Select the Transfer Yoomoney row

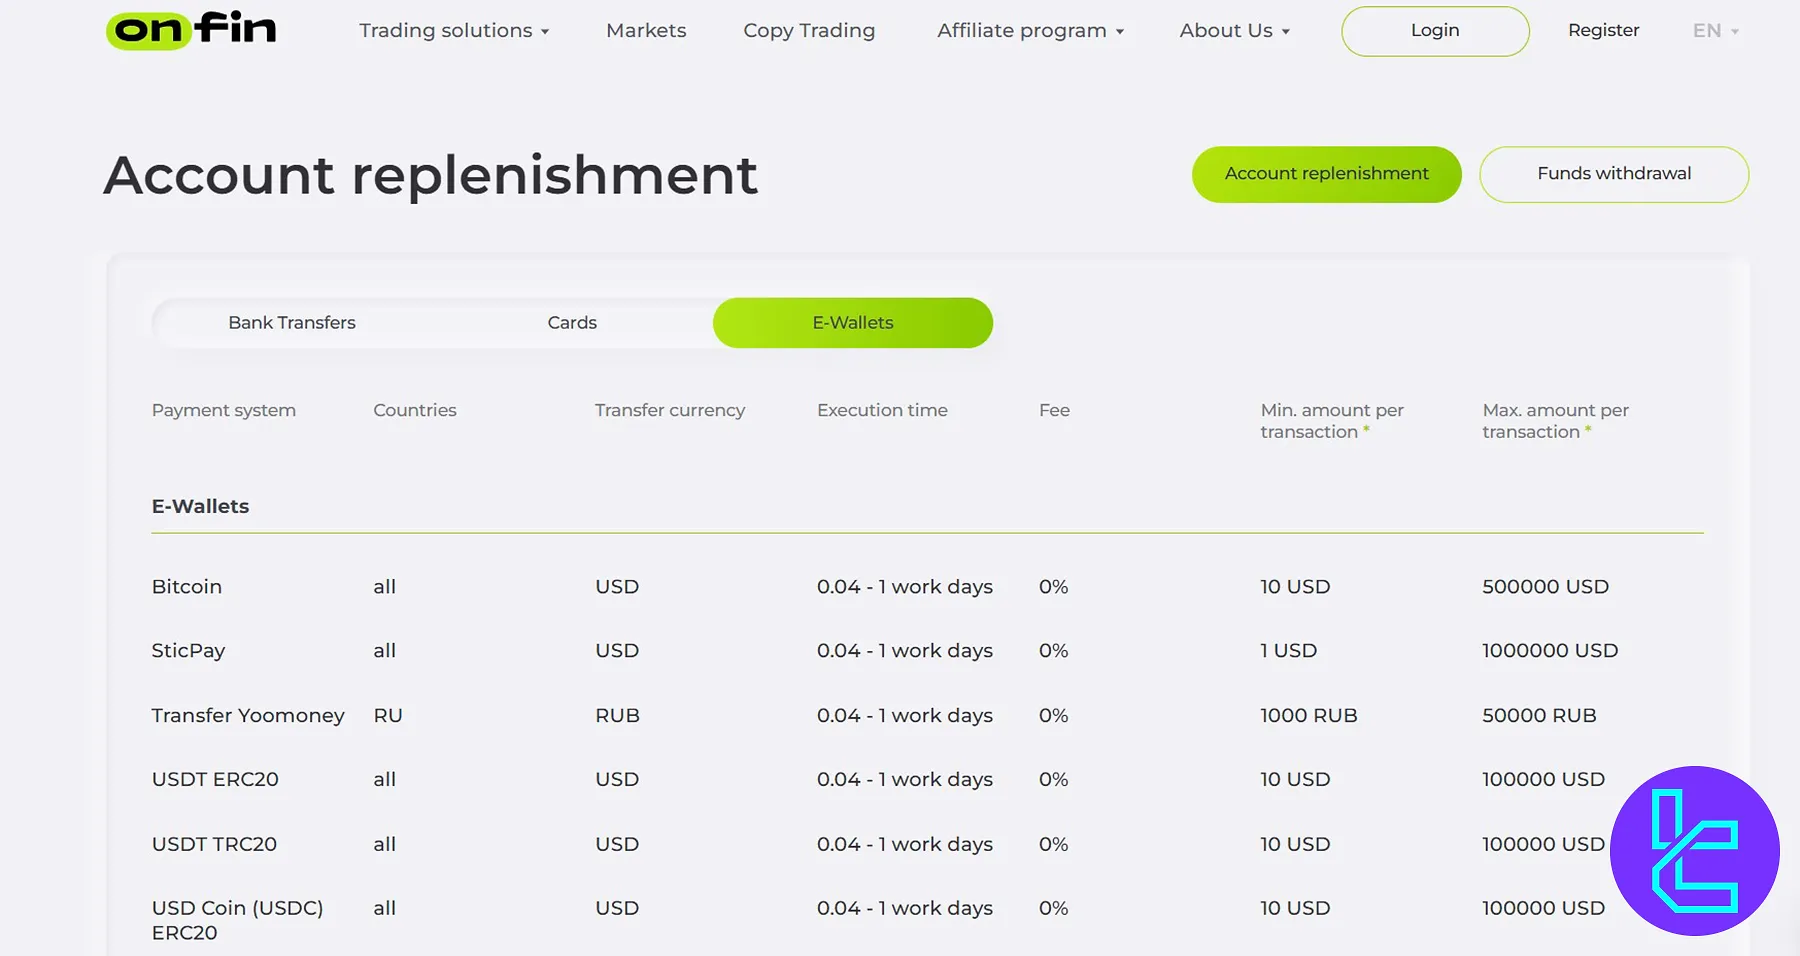coord(248,716)
